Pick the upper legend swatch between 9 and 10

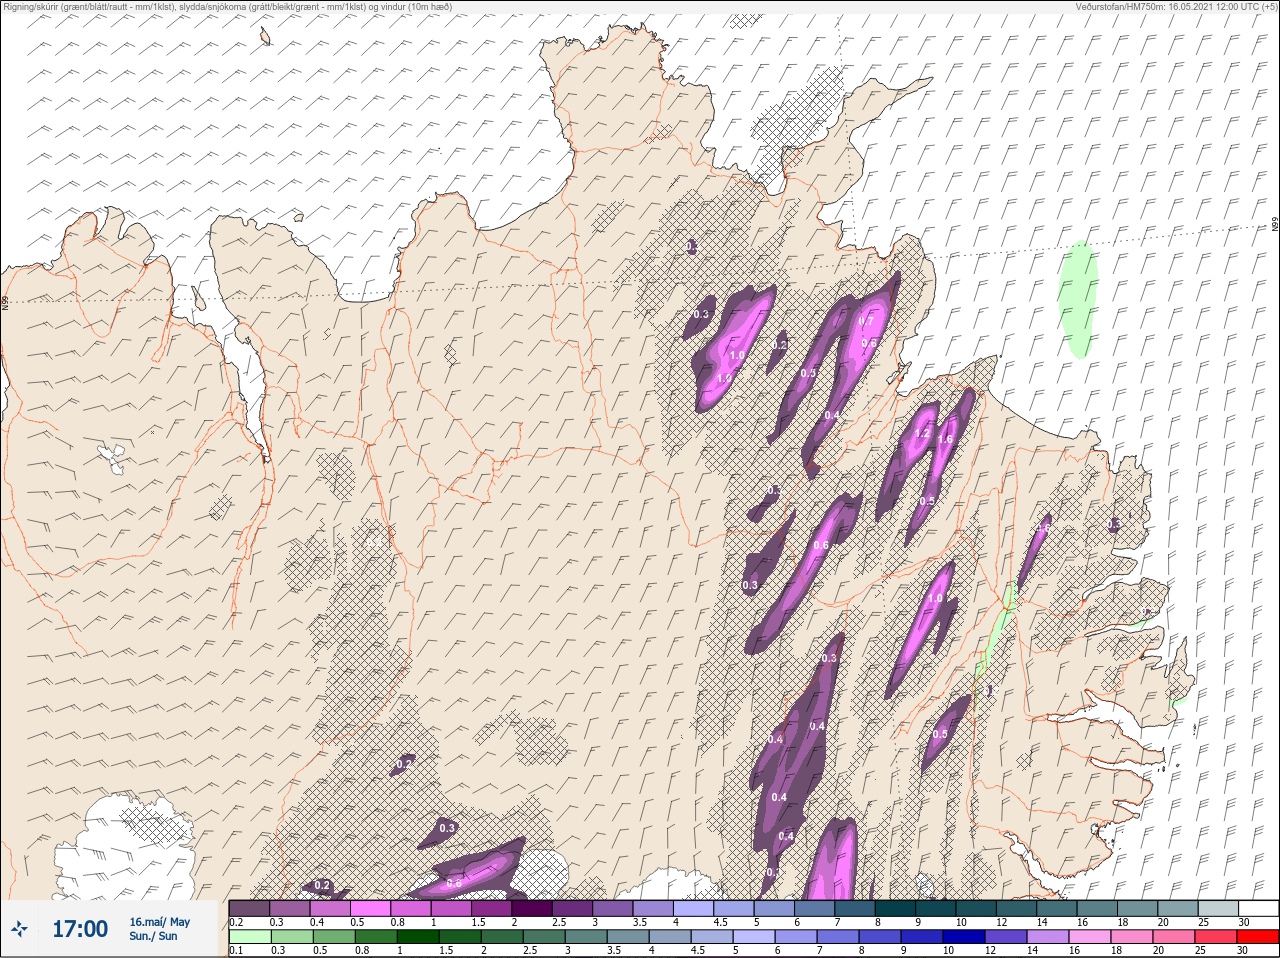click(x=935, y=908)
